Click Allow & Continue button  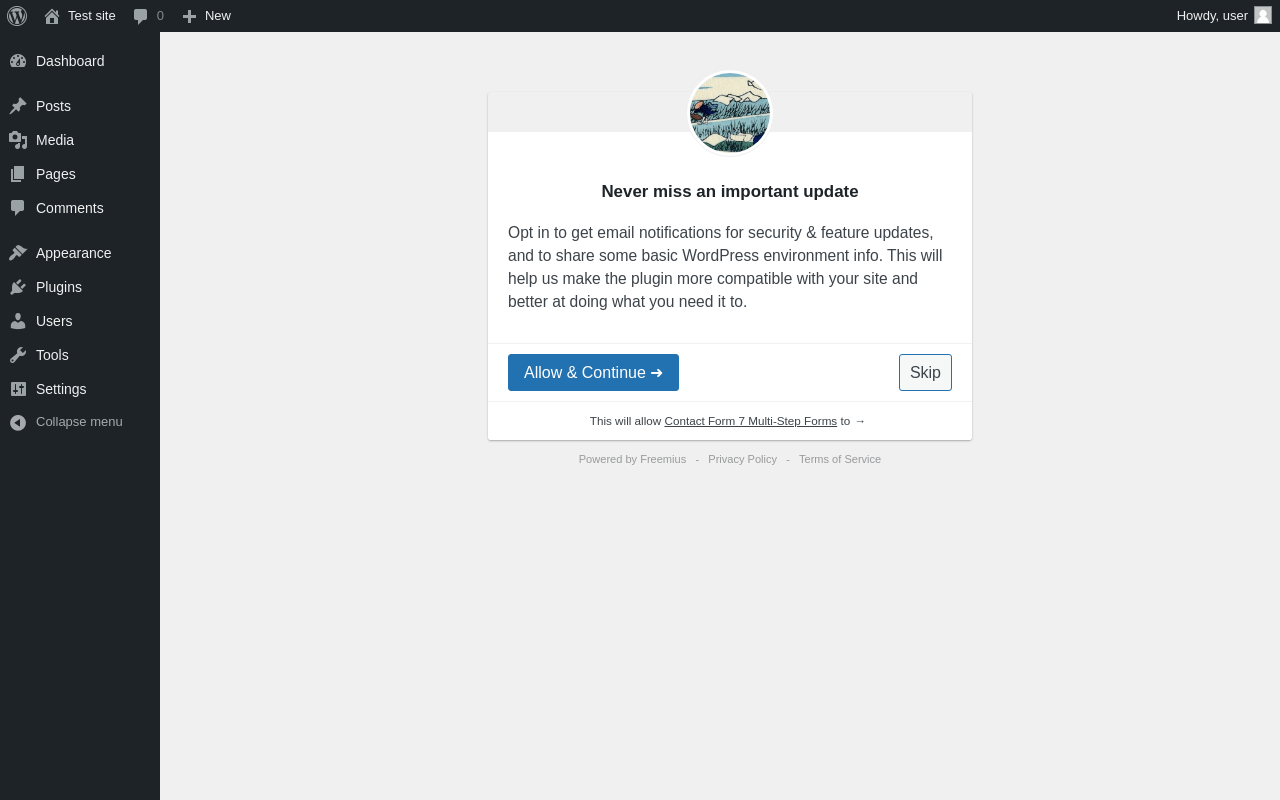click(593, 372)
